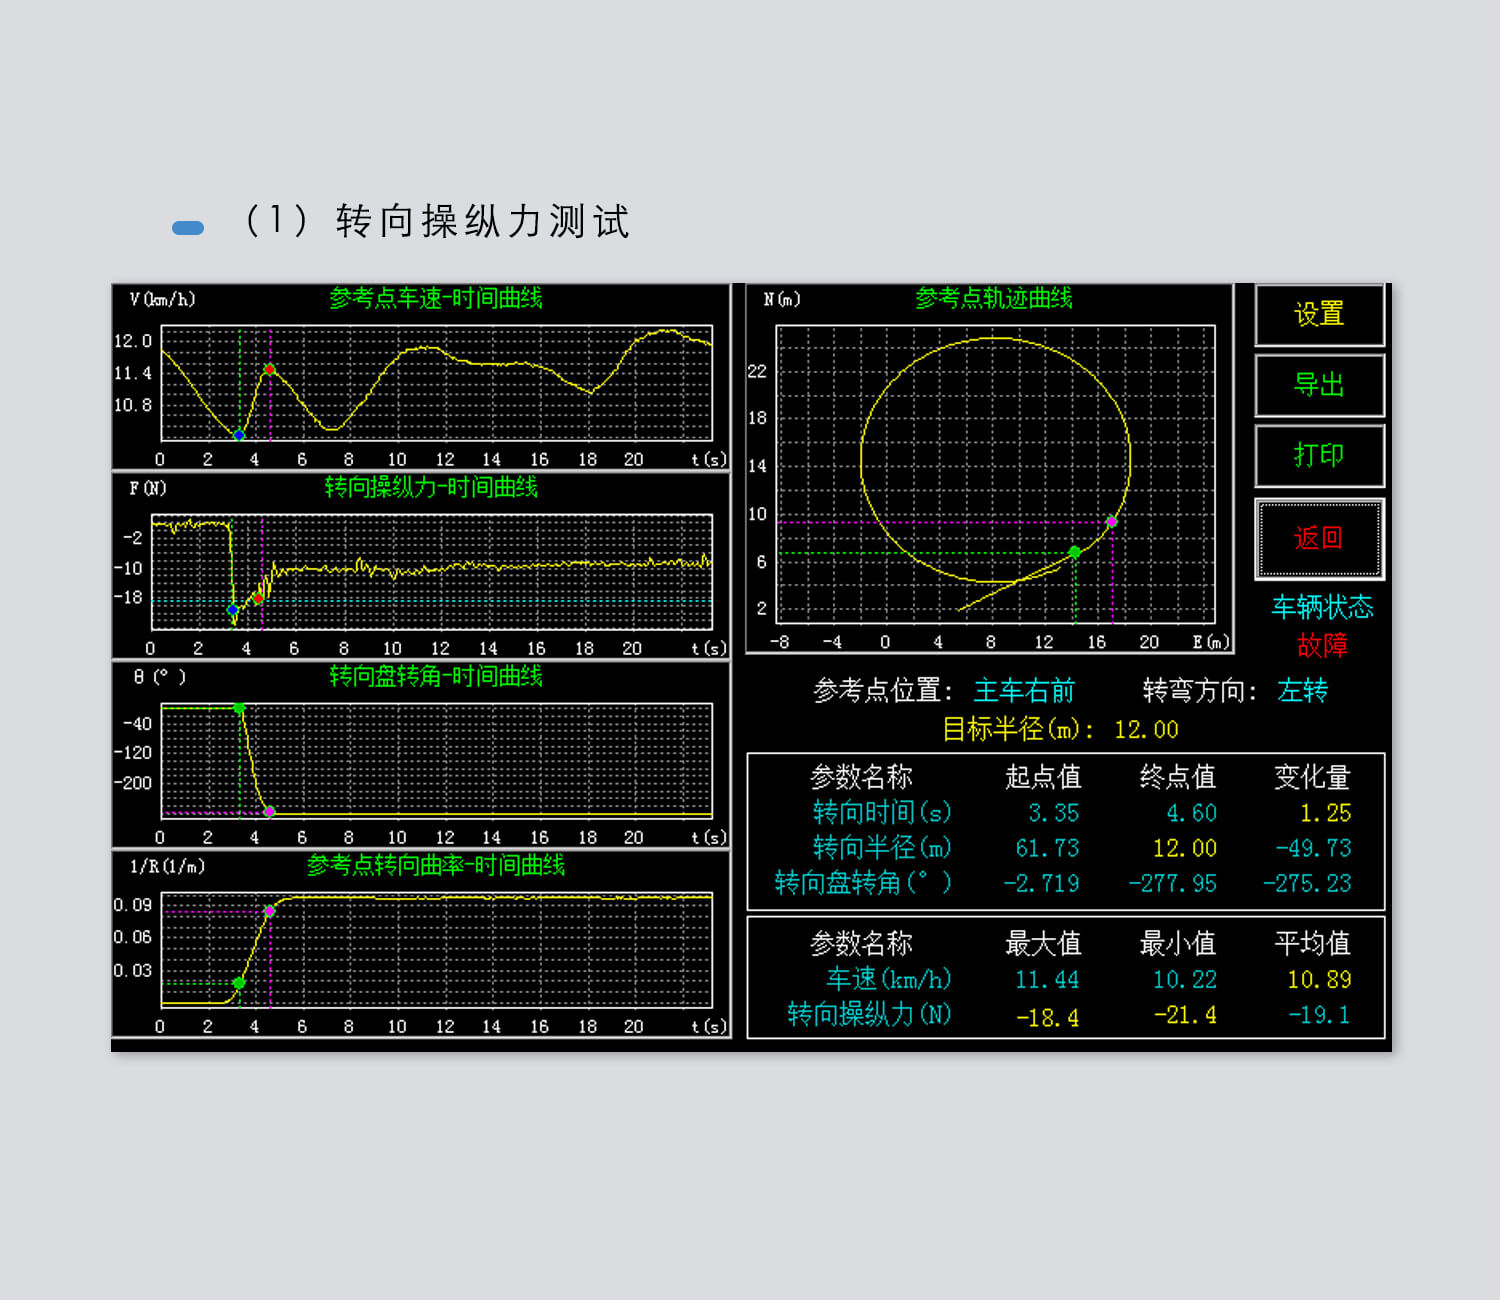The width and height of the screenshot is (1500, 1300).
Task: Click magenta end marker on steering angle curve
Action: 269,811
